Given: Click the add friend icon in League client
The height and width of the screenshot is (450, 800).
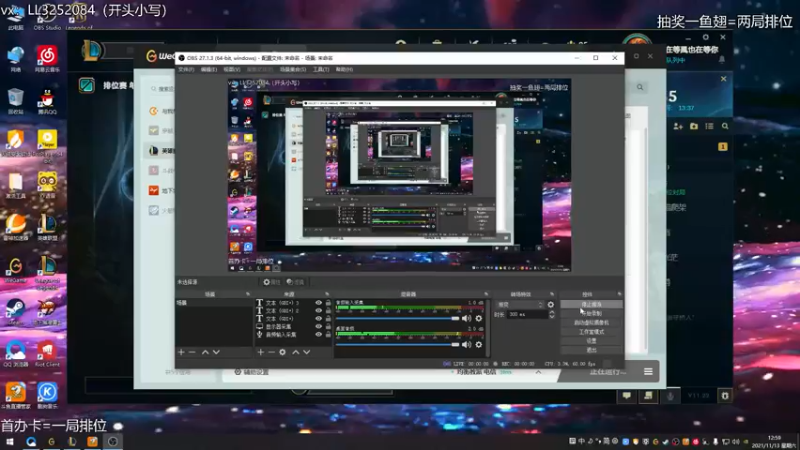Looking at the screenshot, I should pos(678,126).
